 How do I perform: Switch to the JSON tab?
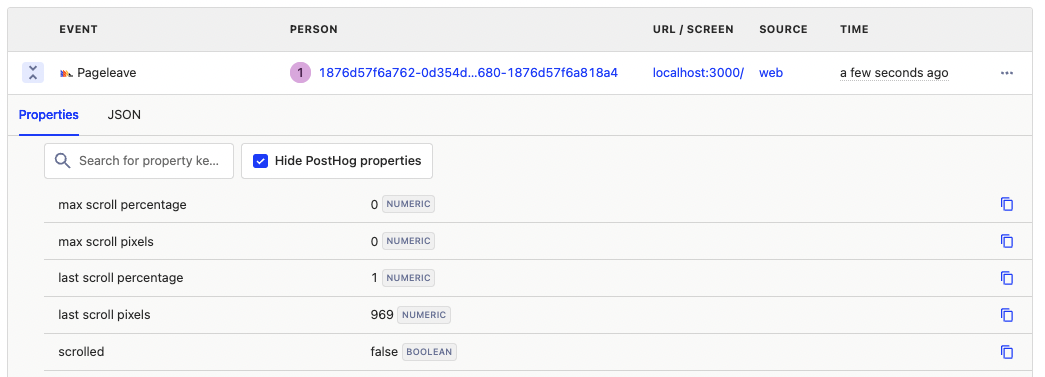click(124, 115)
